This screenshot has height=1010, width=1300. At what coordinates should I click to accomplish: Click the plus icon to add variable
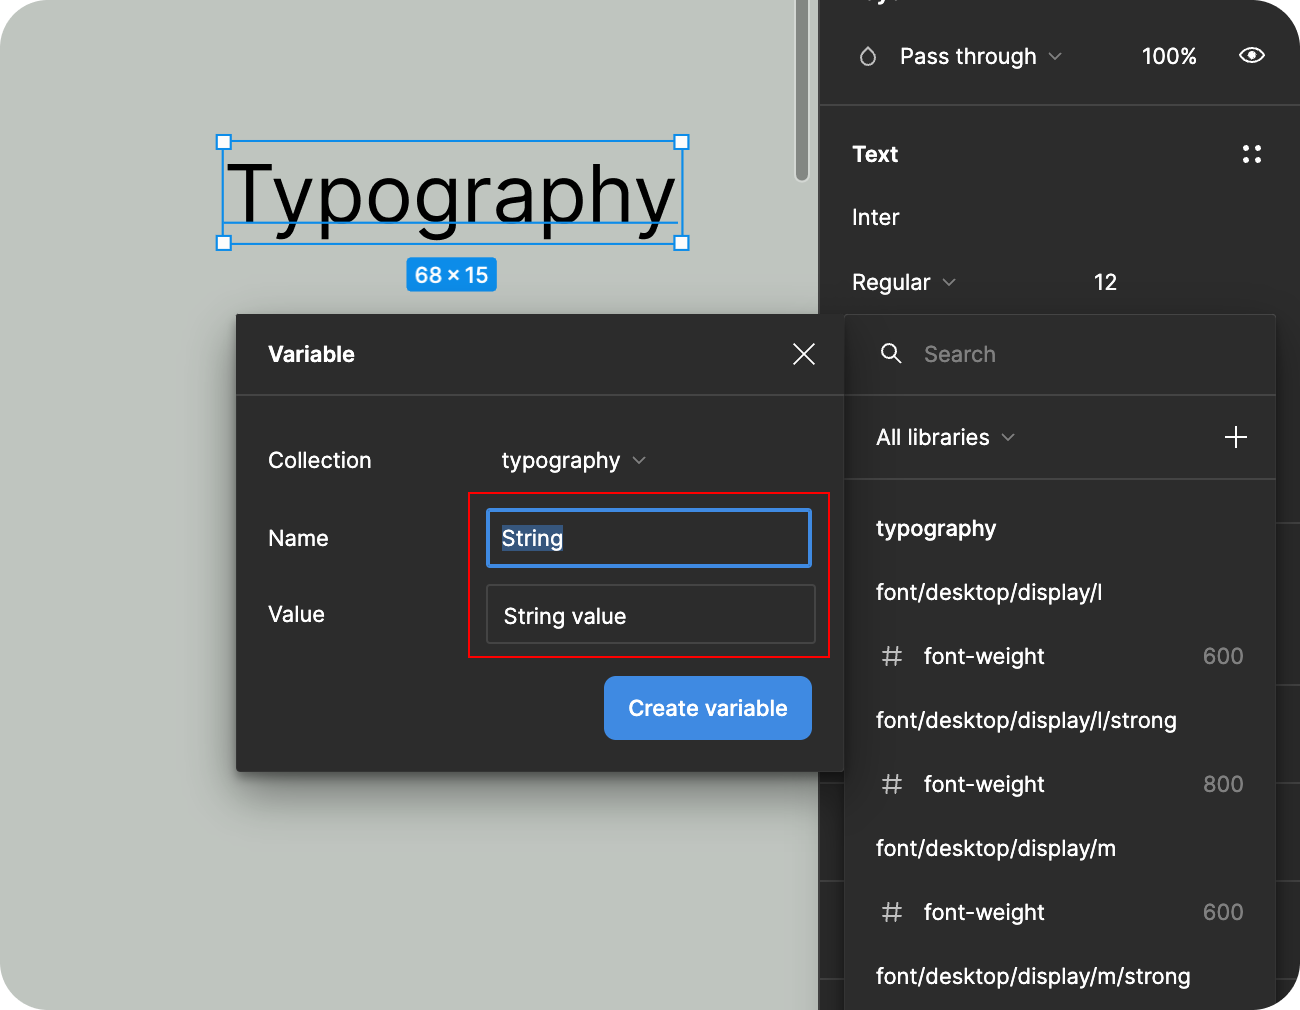click(x=1236, y=437)
